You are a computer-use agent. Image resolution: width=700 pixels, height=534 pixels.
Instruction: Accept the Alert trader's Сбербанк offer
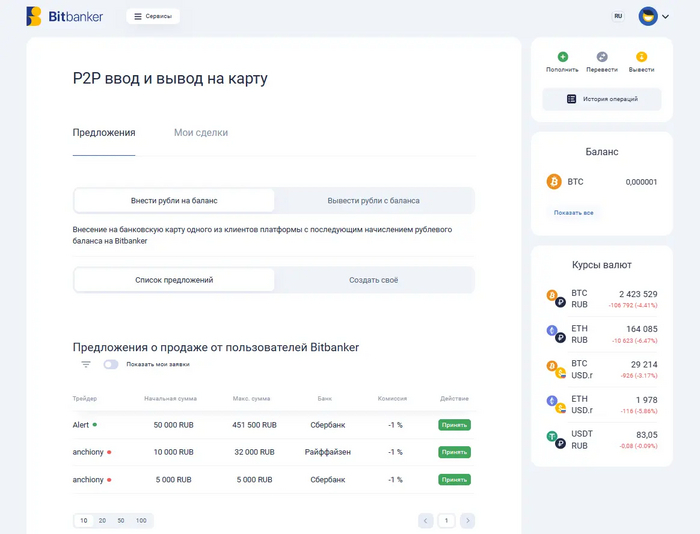(x=454, y=425)
